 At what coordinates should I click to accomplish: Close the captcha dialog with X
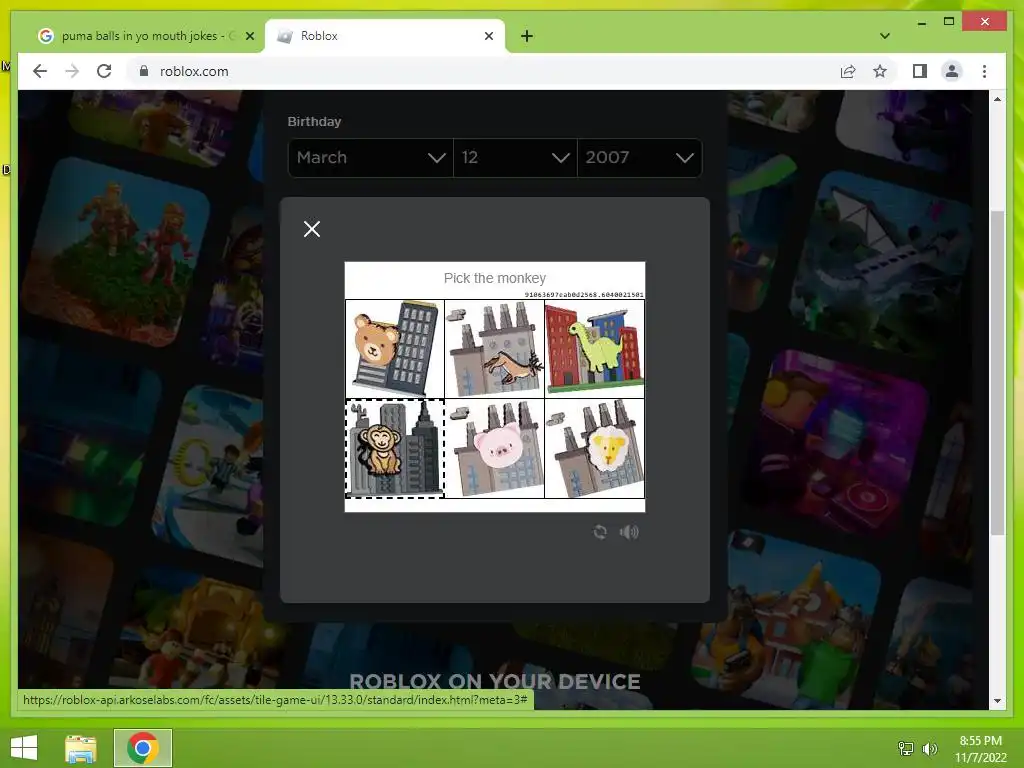[x=312, y=229]
